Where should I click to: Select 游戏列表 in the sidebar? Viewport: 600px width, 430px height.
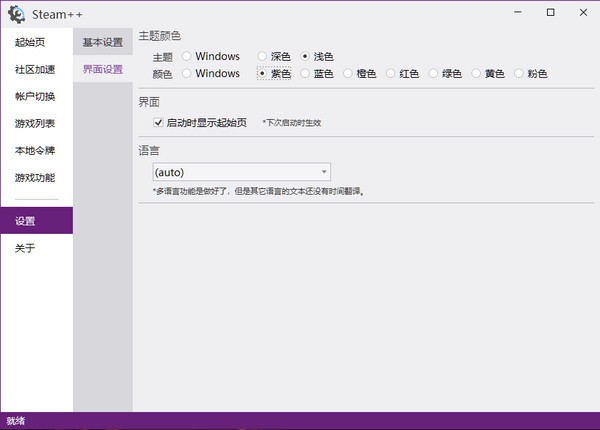click(x=35, y=124)
